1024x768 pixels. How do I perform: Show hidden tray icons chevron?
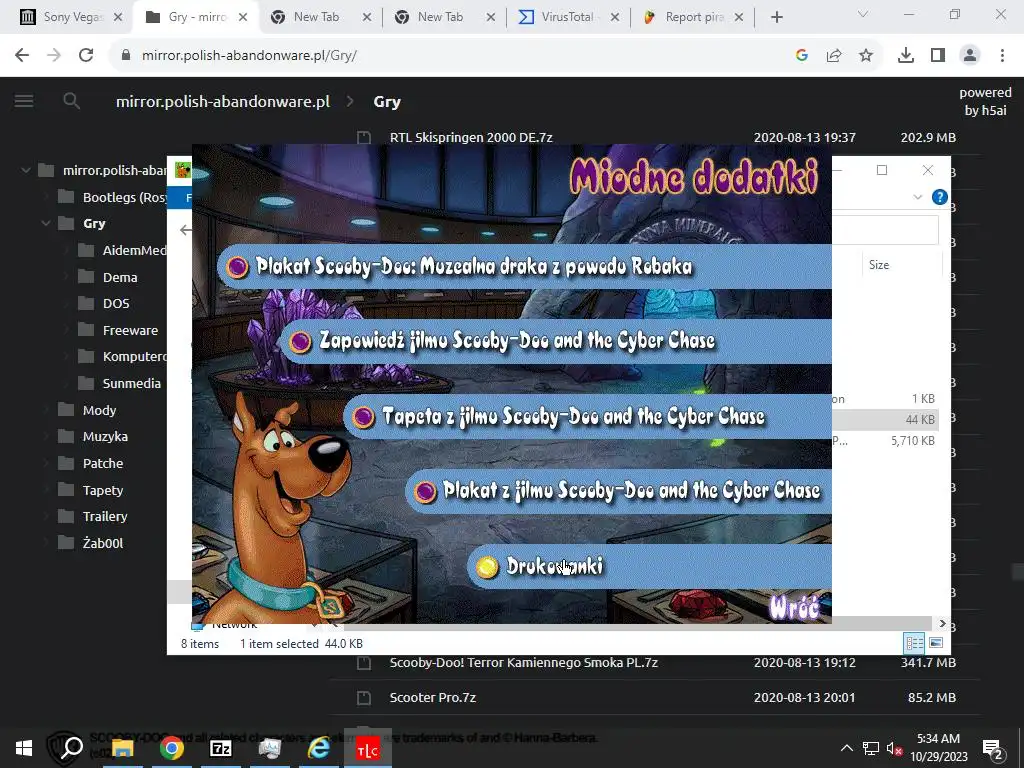pyautogui.click(x=846, y=748)
